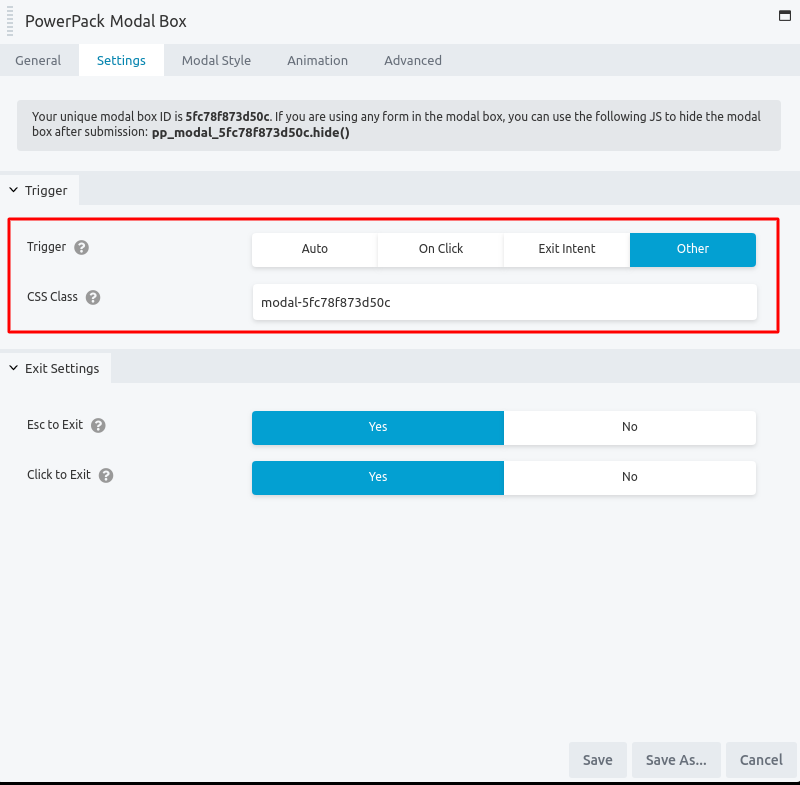Go to the Advanced tab
This screenshot has width=800, height=785.
pos(412,60)
